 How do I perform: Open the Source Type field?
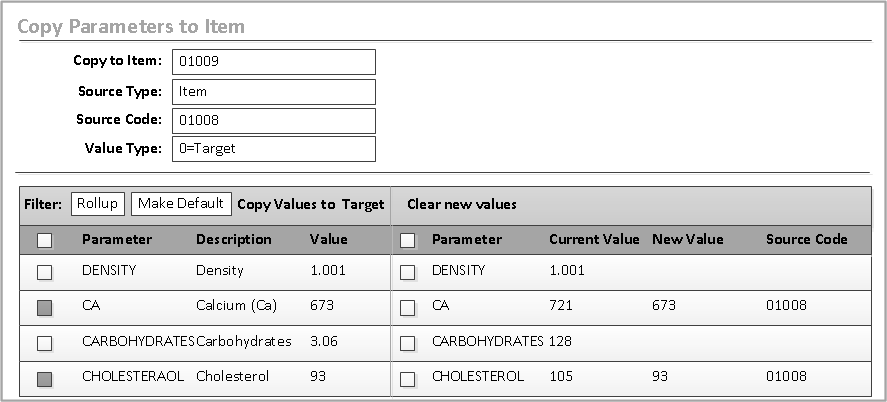pyautogui.click(x=273, y=92)
